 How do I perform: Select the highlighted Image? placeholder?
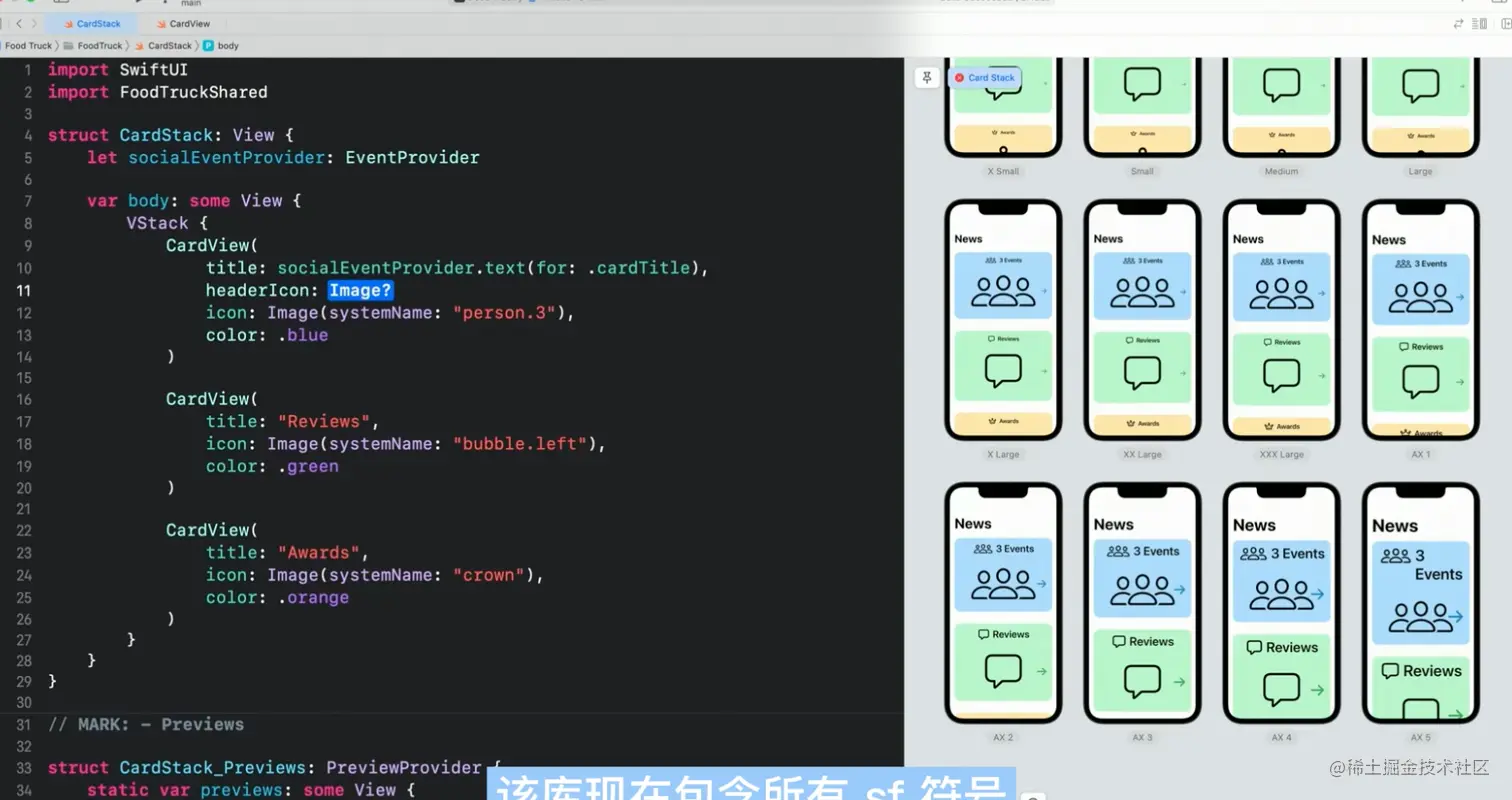pos(361,290)
